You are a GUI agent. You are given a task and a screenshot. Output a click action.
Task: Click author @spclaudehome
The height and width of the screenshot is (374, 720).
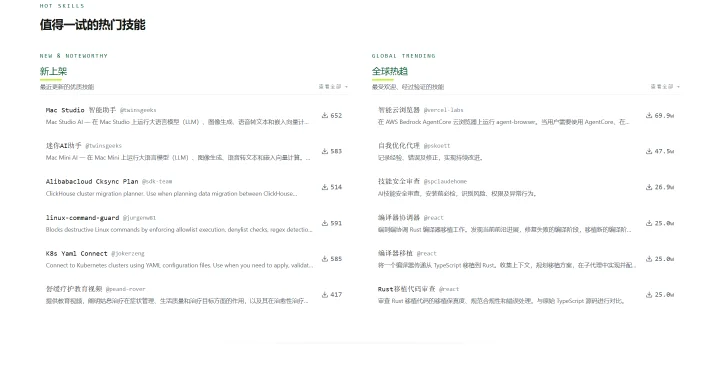coord(445,181)
